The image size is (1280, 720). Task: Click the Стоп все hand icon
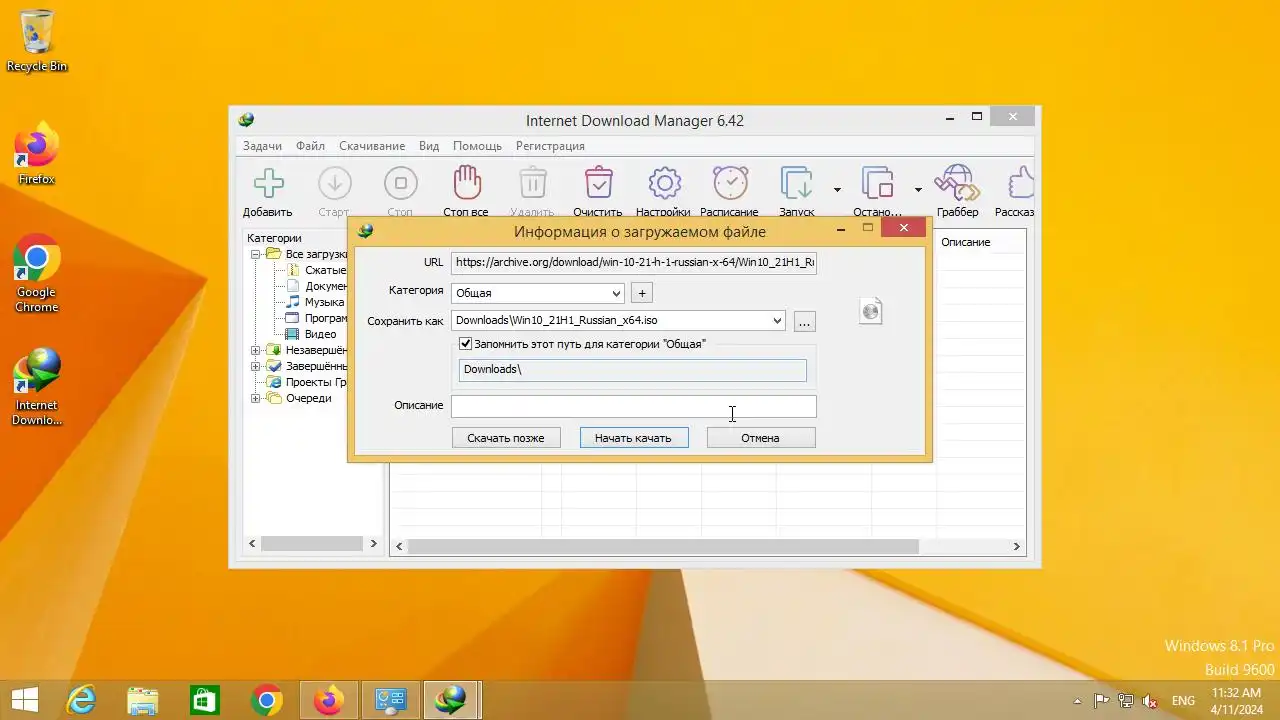coord(466,184)
